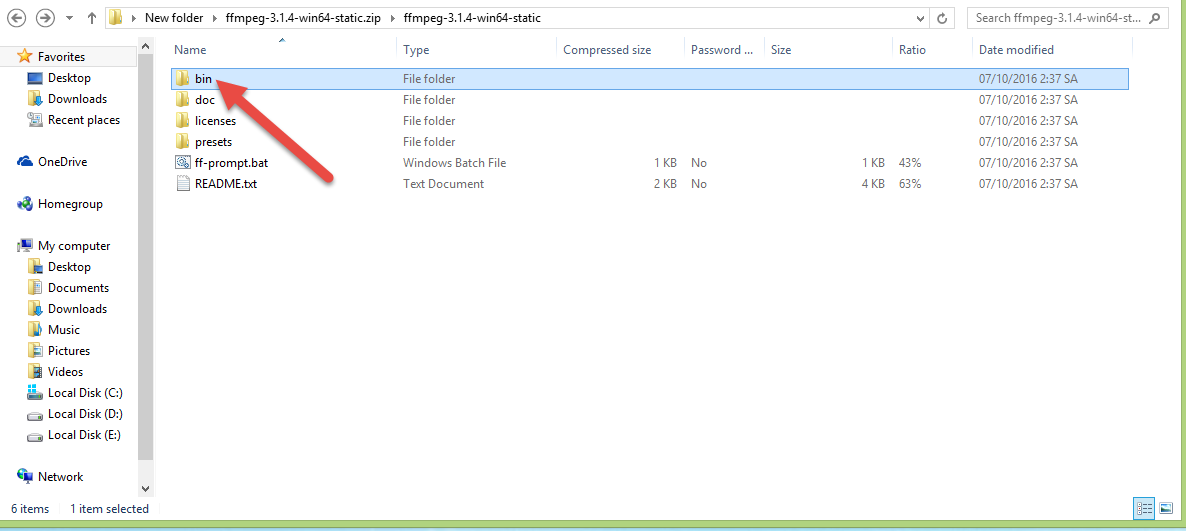Open Local Disk (C:) drive

click(85, 393)
